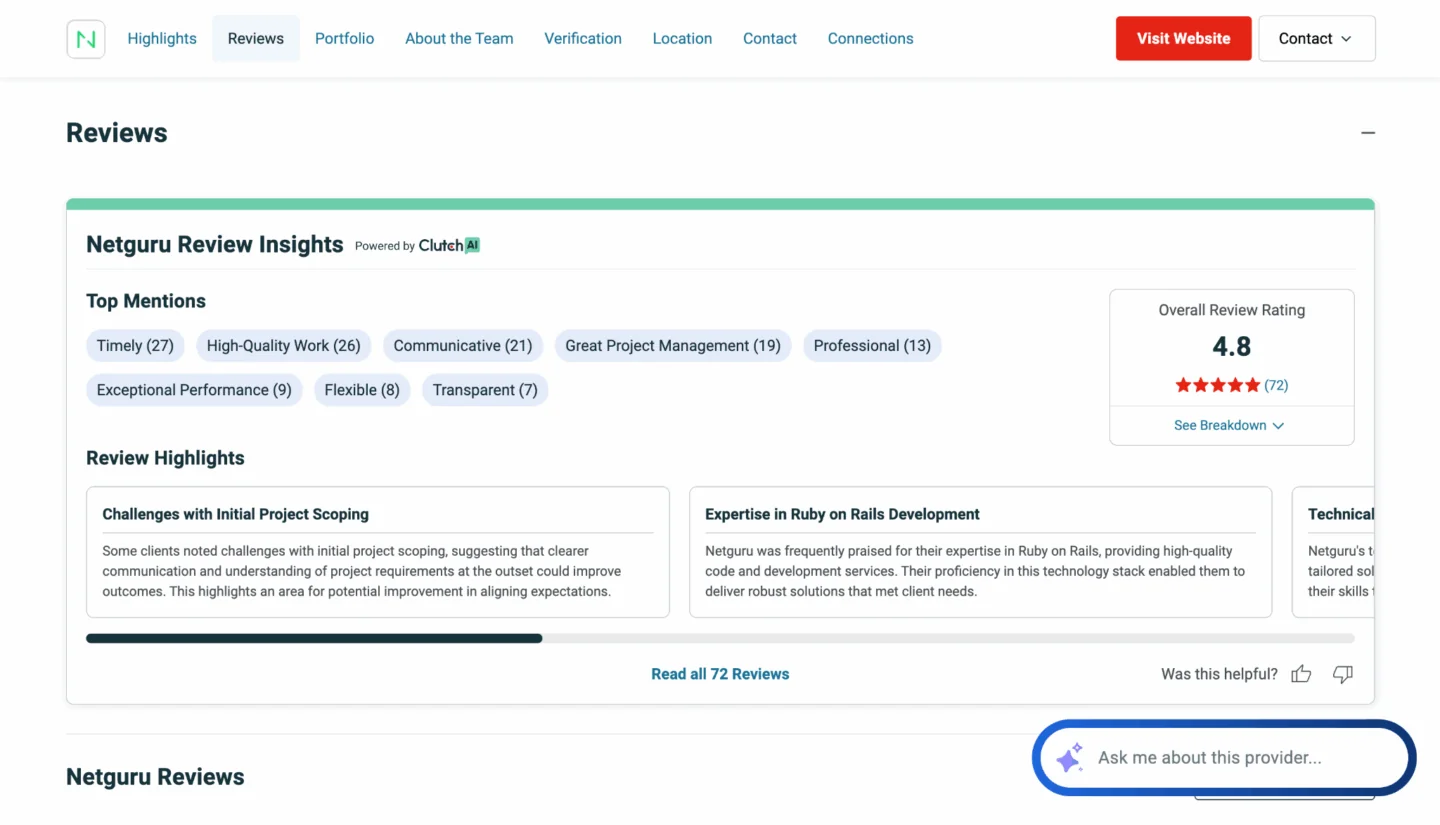Click the Visit Website button
This screenshot has height=825, width=1440.
(x=1183, y=38)
